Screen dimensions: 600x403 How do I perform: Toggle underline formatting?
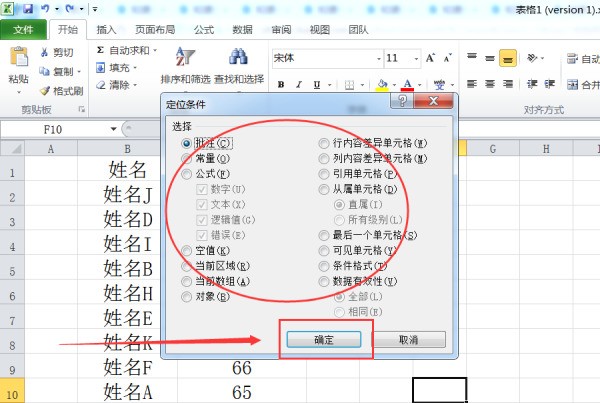point(316,85)
